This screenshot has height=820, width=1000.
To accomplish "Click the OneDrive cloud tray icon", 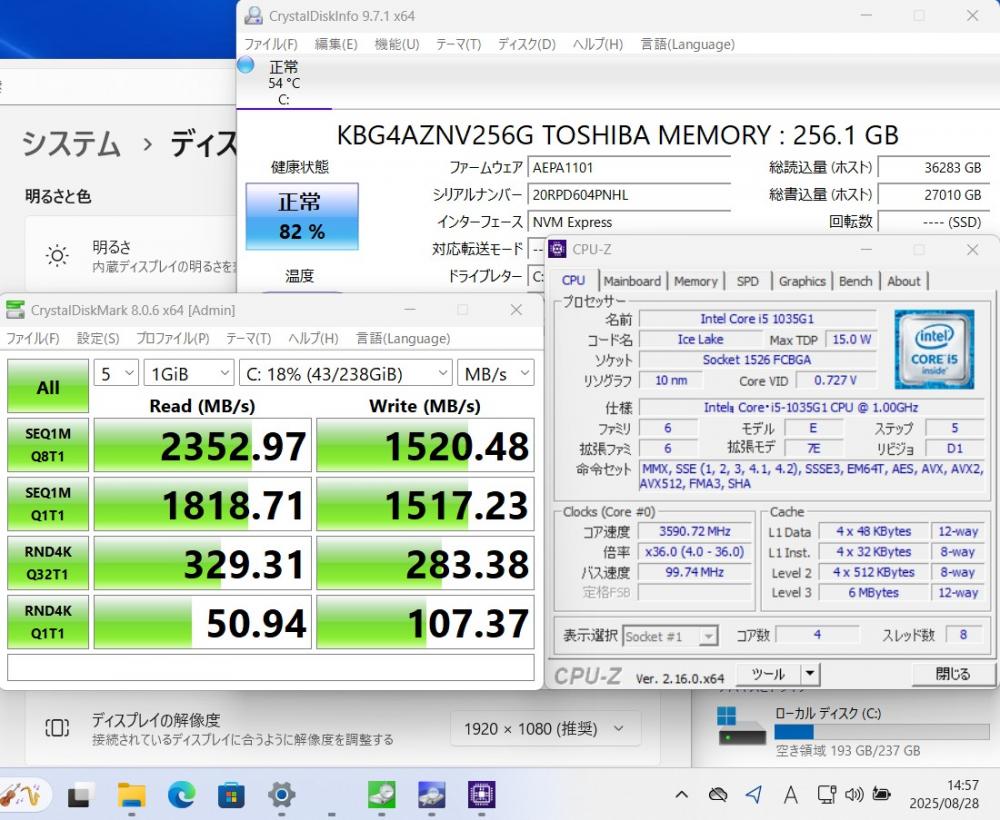I will [718, 794].
